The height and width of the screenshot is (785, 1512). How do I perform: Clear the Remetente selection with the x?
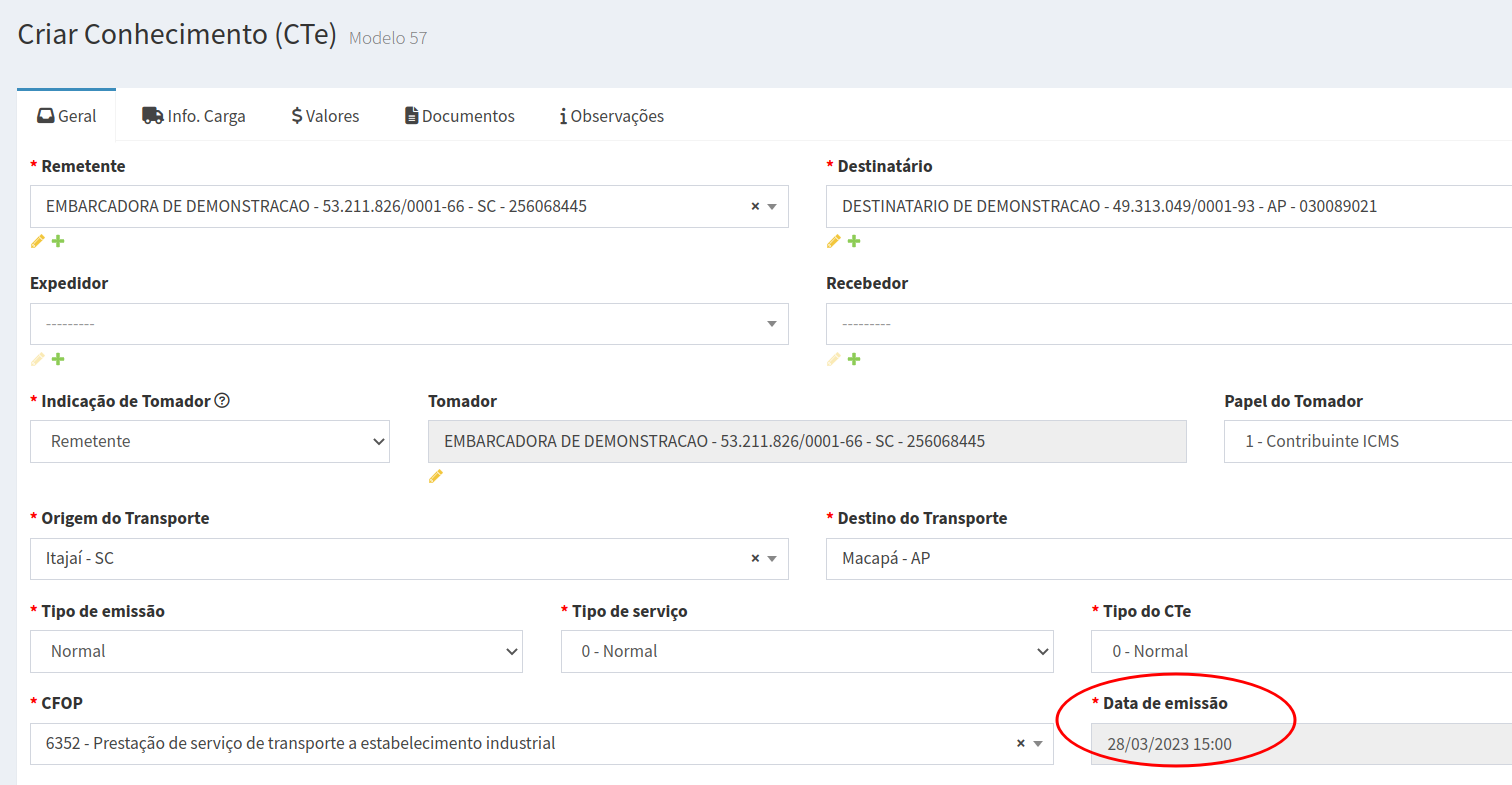pyautogui.click(x=755, y=206)
